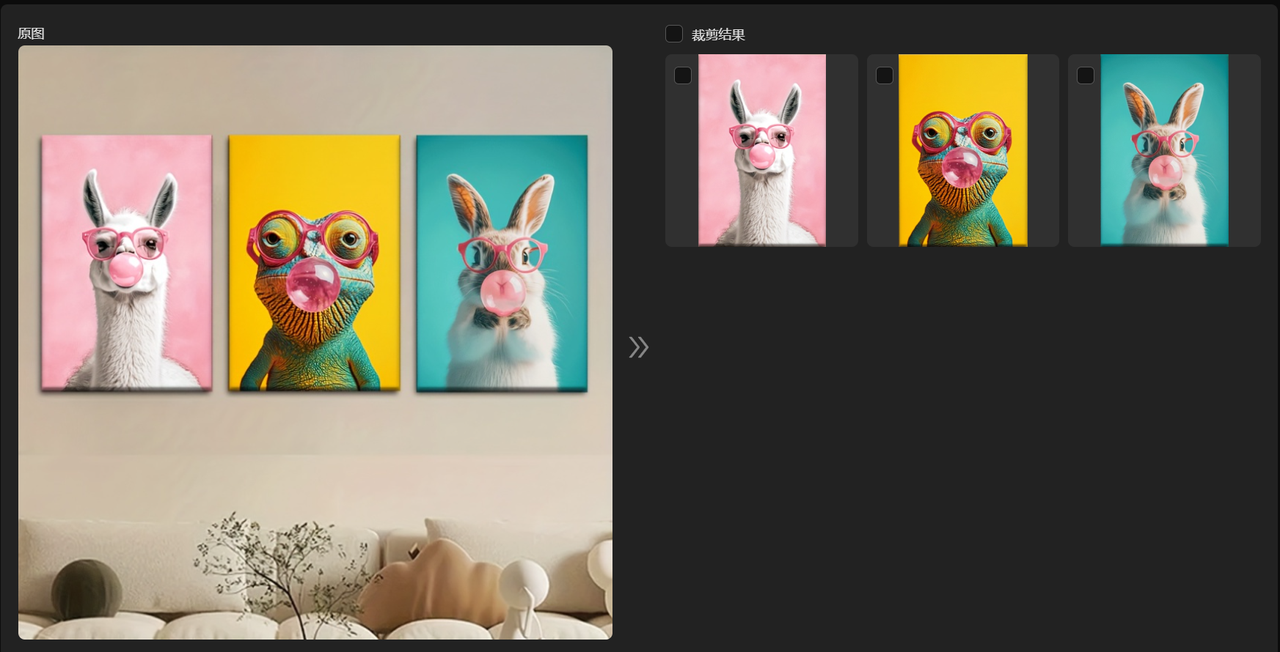Click the pink llama painting in original image

tap(126, 262)
